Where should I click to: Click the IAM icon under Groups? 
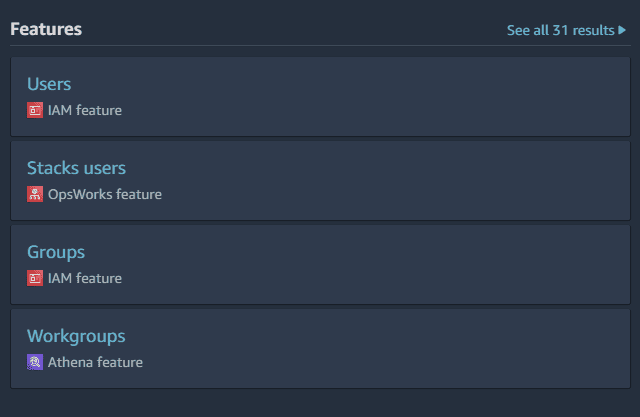click(x=35, y=278)
